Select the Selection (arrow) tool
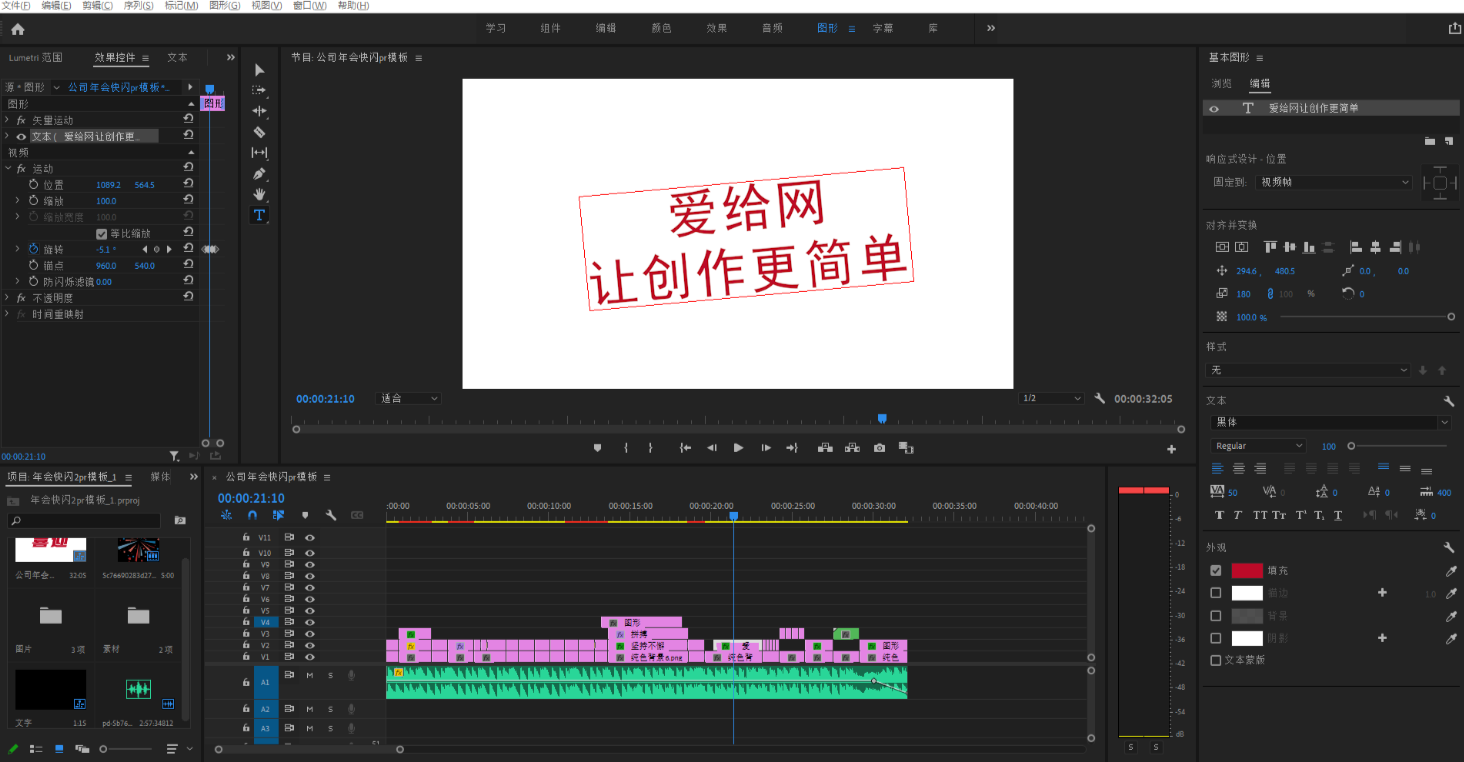This screenshot has width=1464, height=762. click(259, 70)
